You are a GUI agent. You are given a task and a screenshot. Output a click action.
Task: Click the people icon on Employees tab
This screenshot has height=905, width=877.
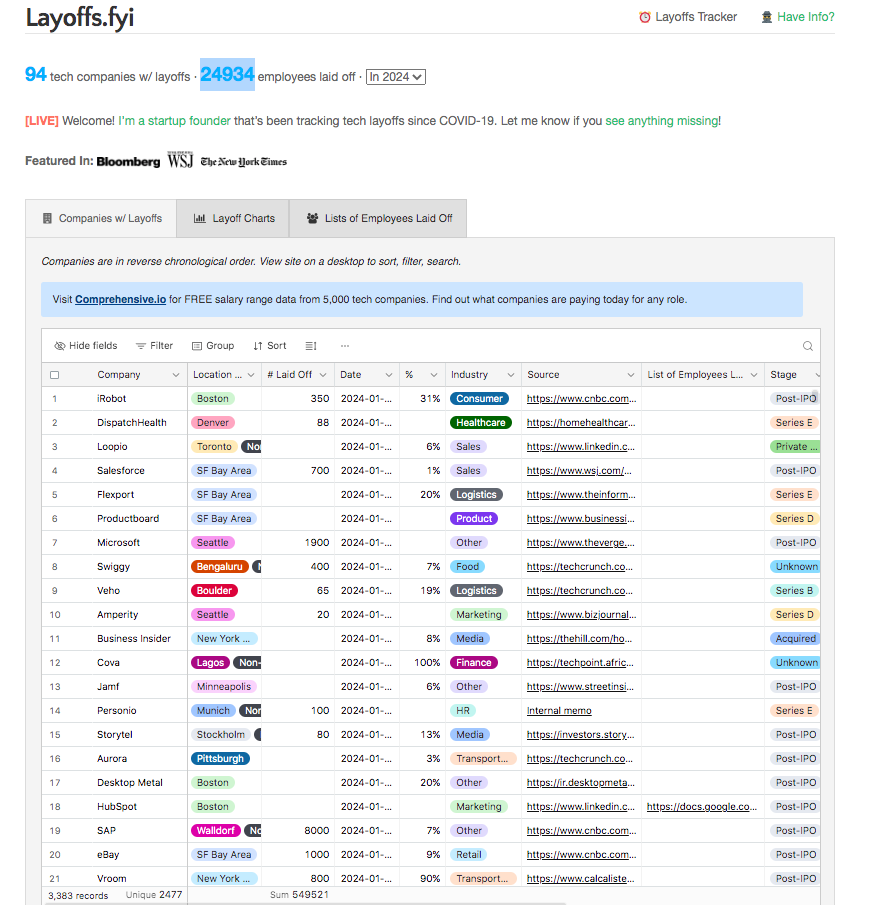tap(312, 218)
